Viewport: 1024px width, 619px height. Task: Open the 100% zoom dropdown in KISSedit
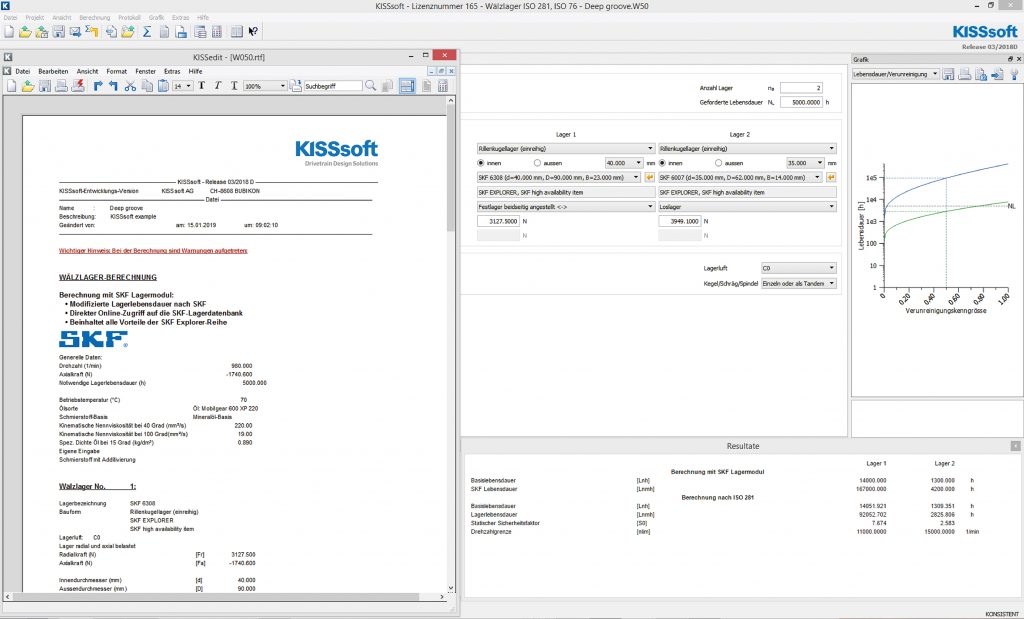pyautogui.click(x=283, y=87)
